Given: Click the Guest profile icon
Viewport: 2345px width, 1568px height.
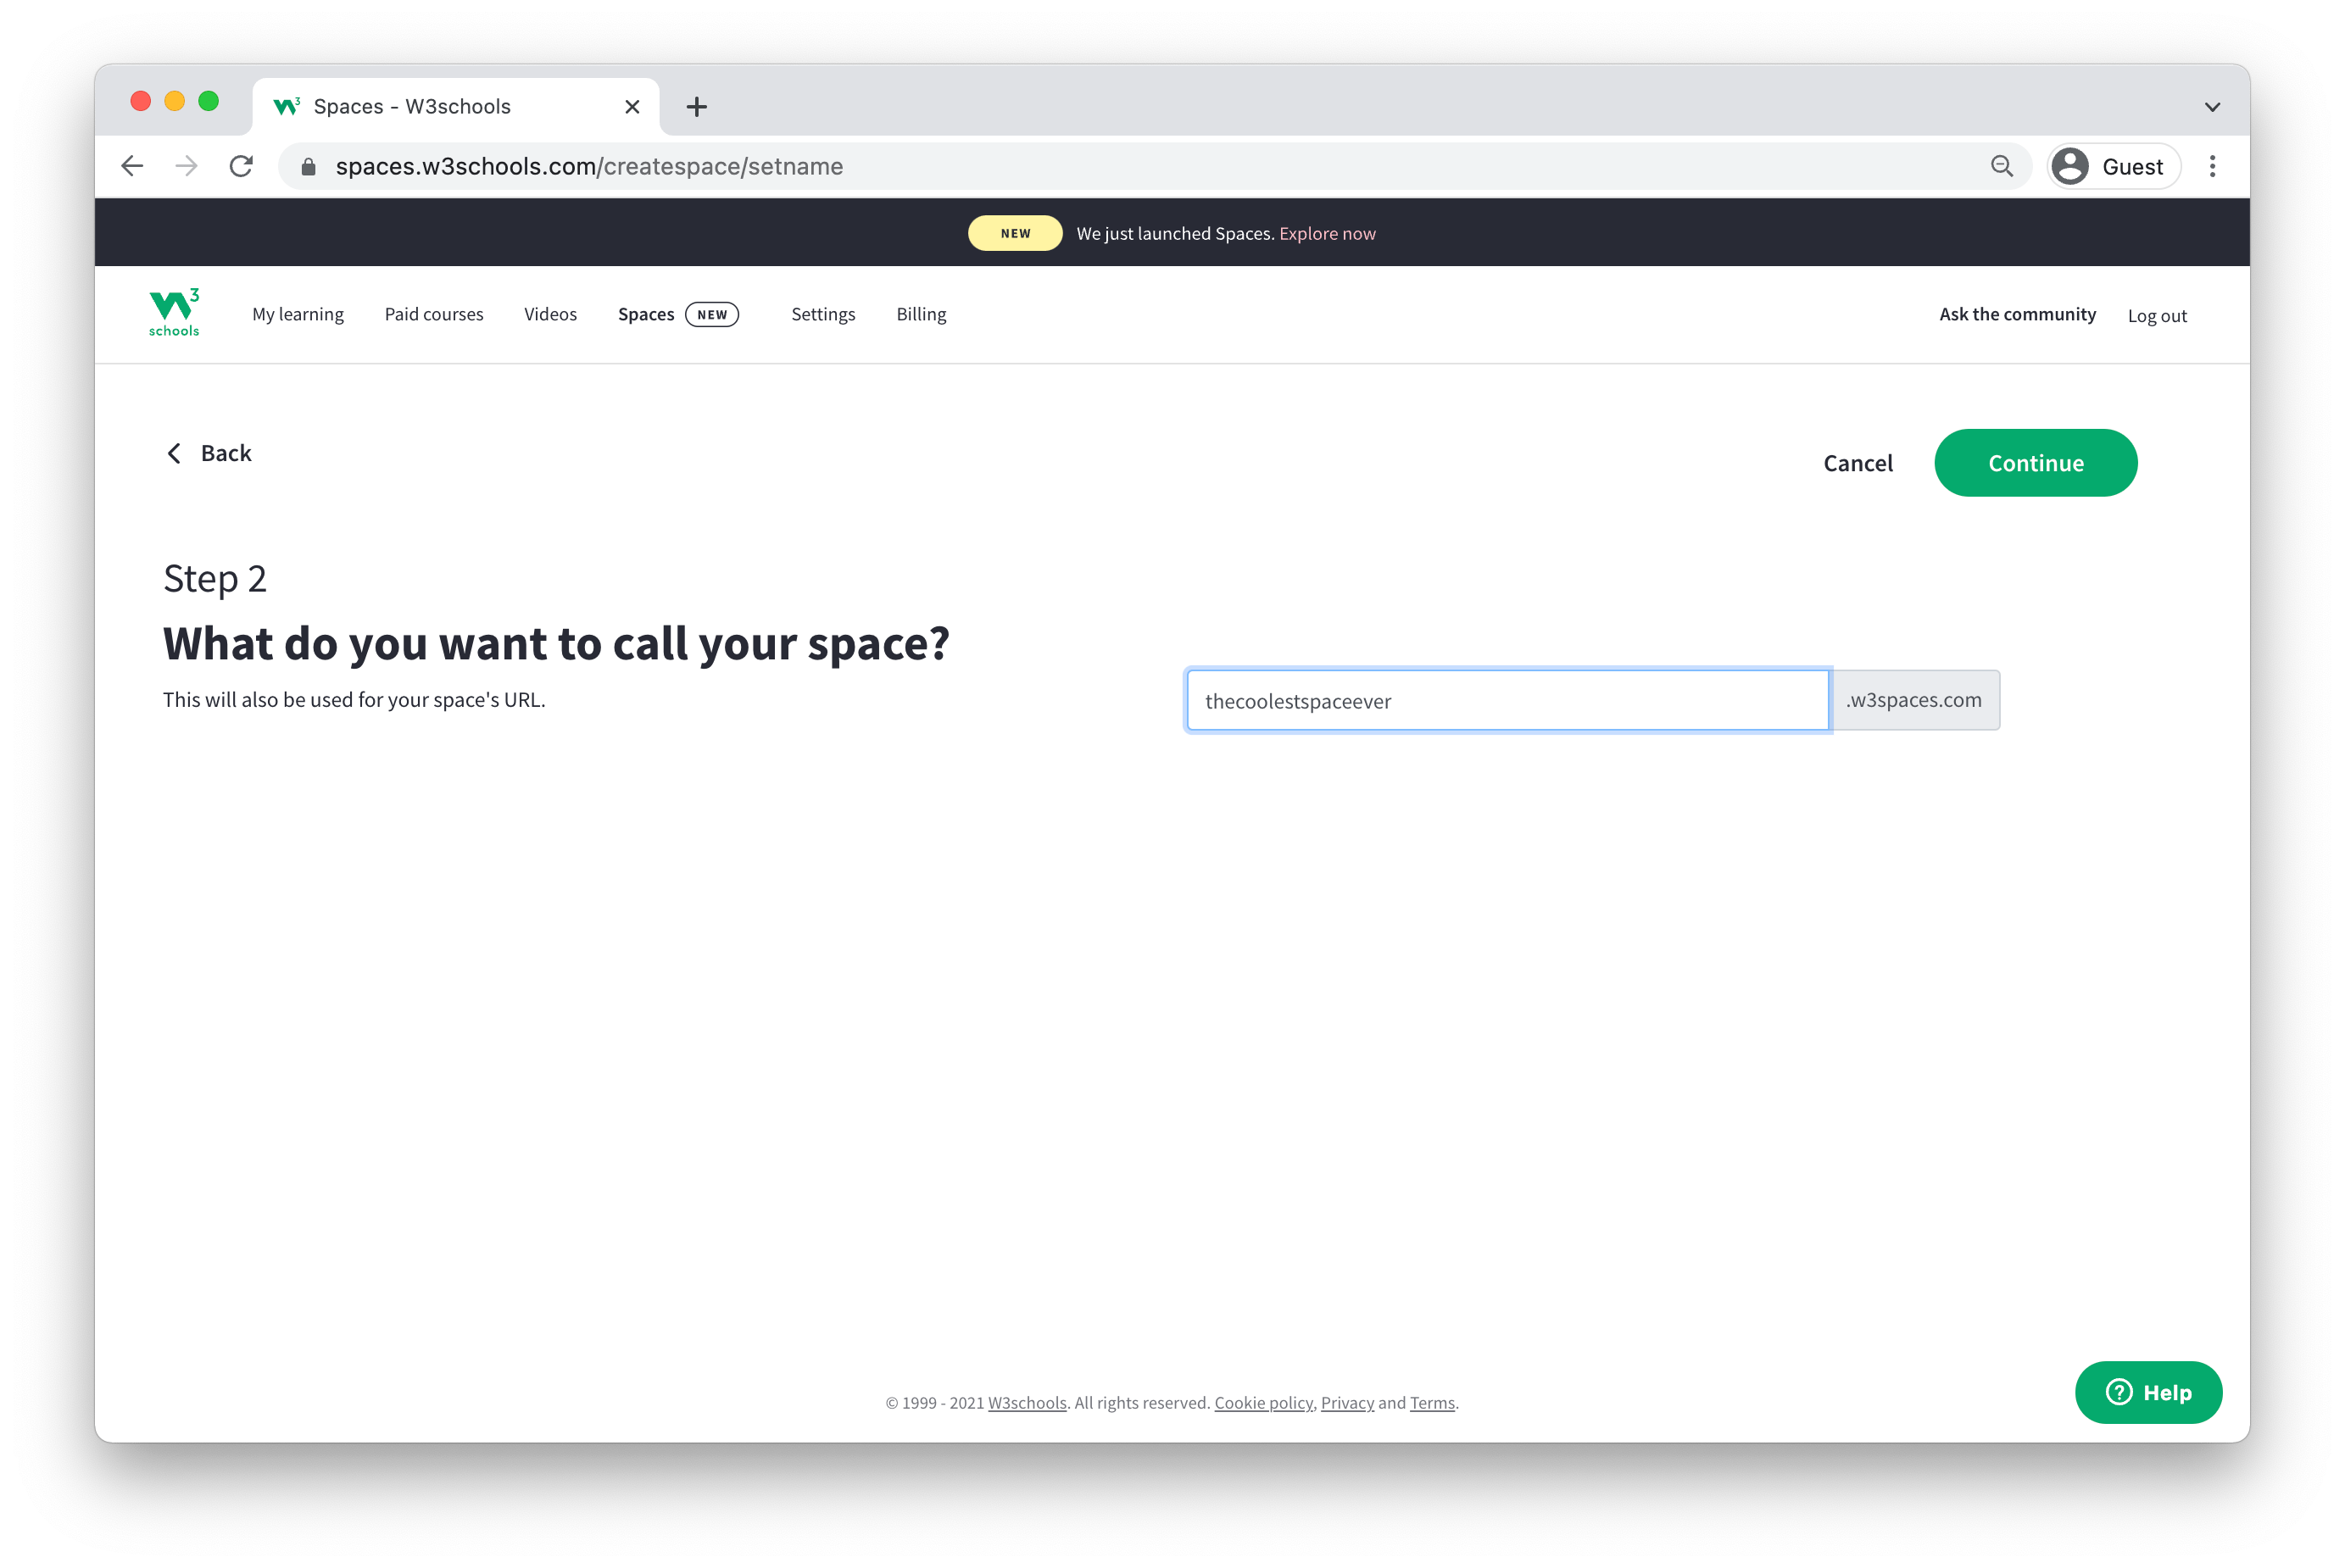Looking at the screenshot, I should (2074, 164).
